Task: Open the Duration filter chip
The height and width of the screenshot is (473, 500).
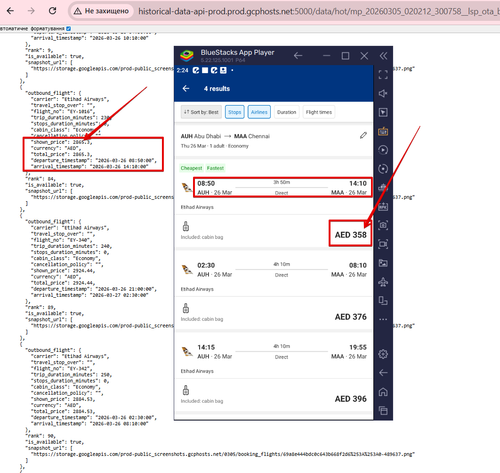Action: (x=286, y=112)
